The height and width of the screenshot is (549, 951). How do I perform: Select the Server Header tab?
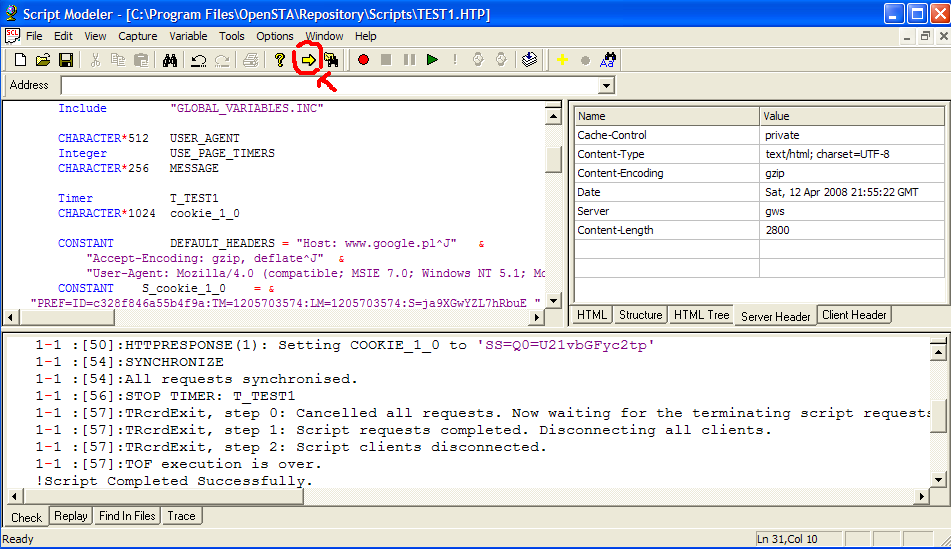coord(775,316)
